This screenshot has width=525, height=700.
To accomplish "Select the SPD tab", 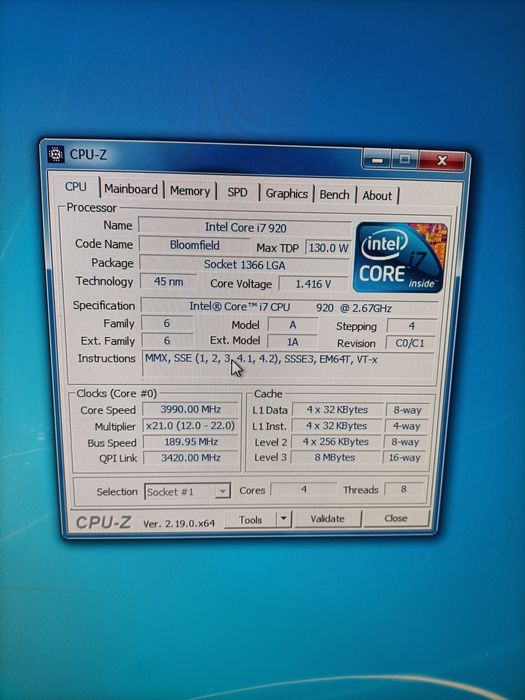I will click(x=237, y=192).
